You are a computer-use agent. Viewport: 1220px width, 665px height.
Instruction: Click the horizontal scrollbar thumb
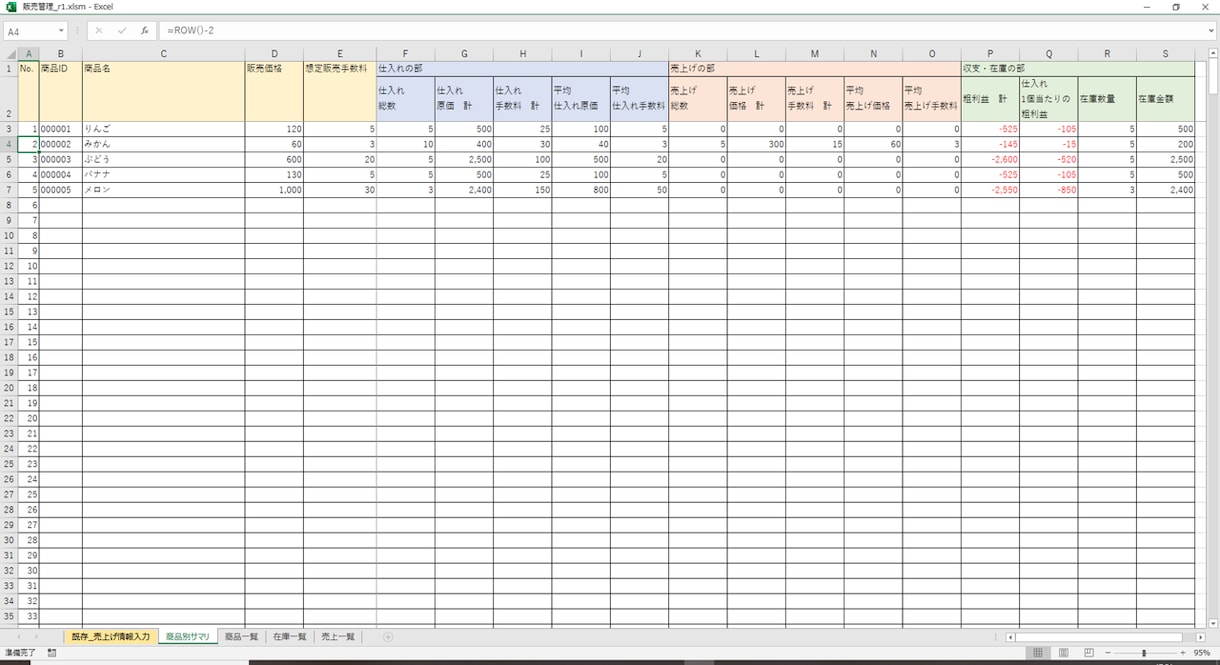tap(1099, 637)
